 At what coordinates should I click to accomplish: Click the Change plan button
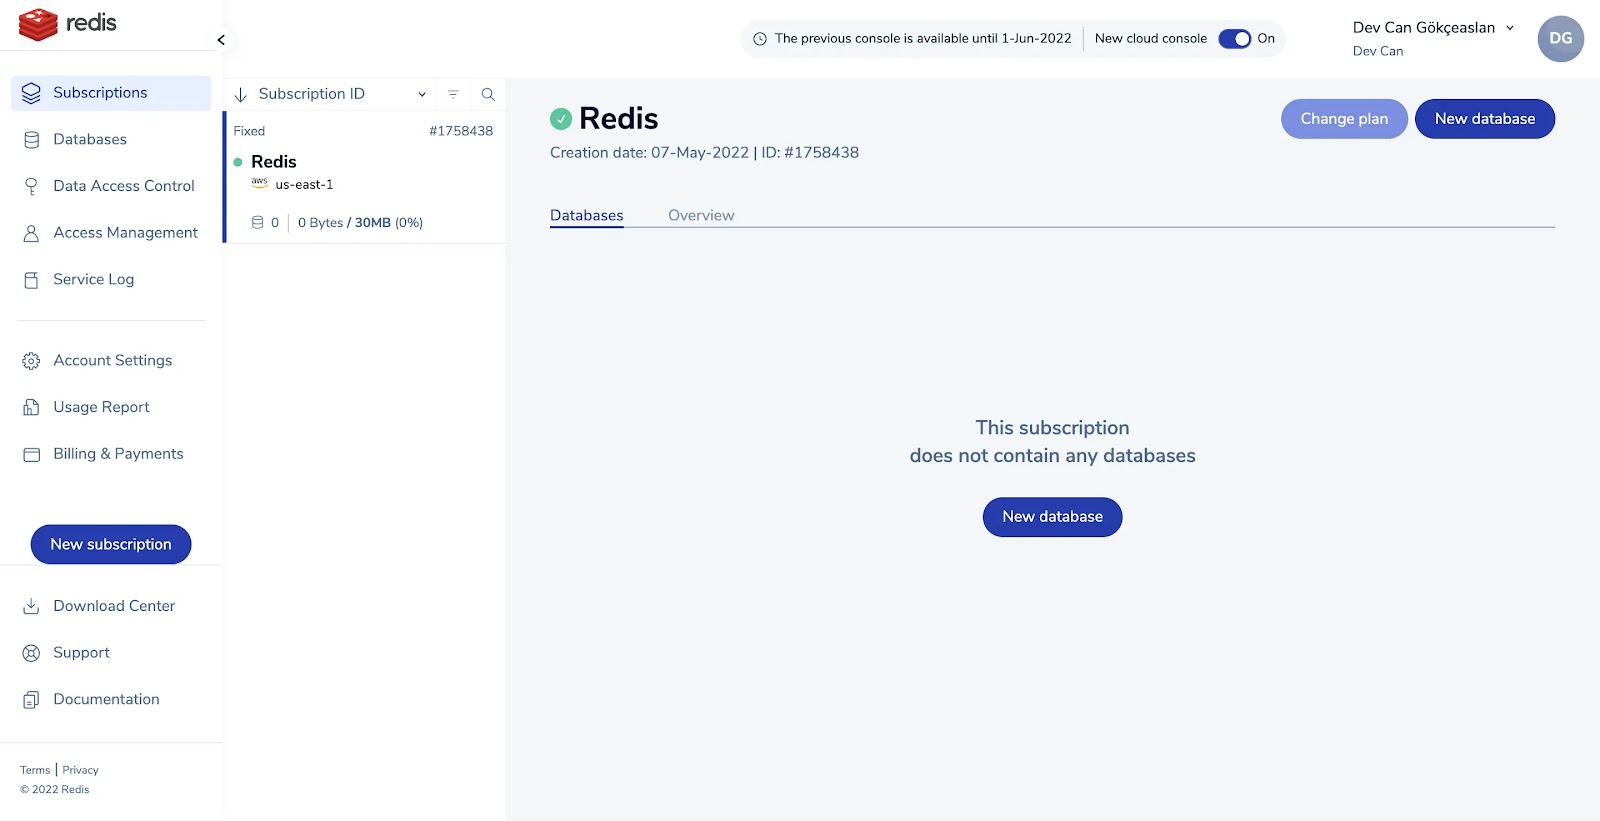(x=1344, y=119)
